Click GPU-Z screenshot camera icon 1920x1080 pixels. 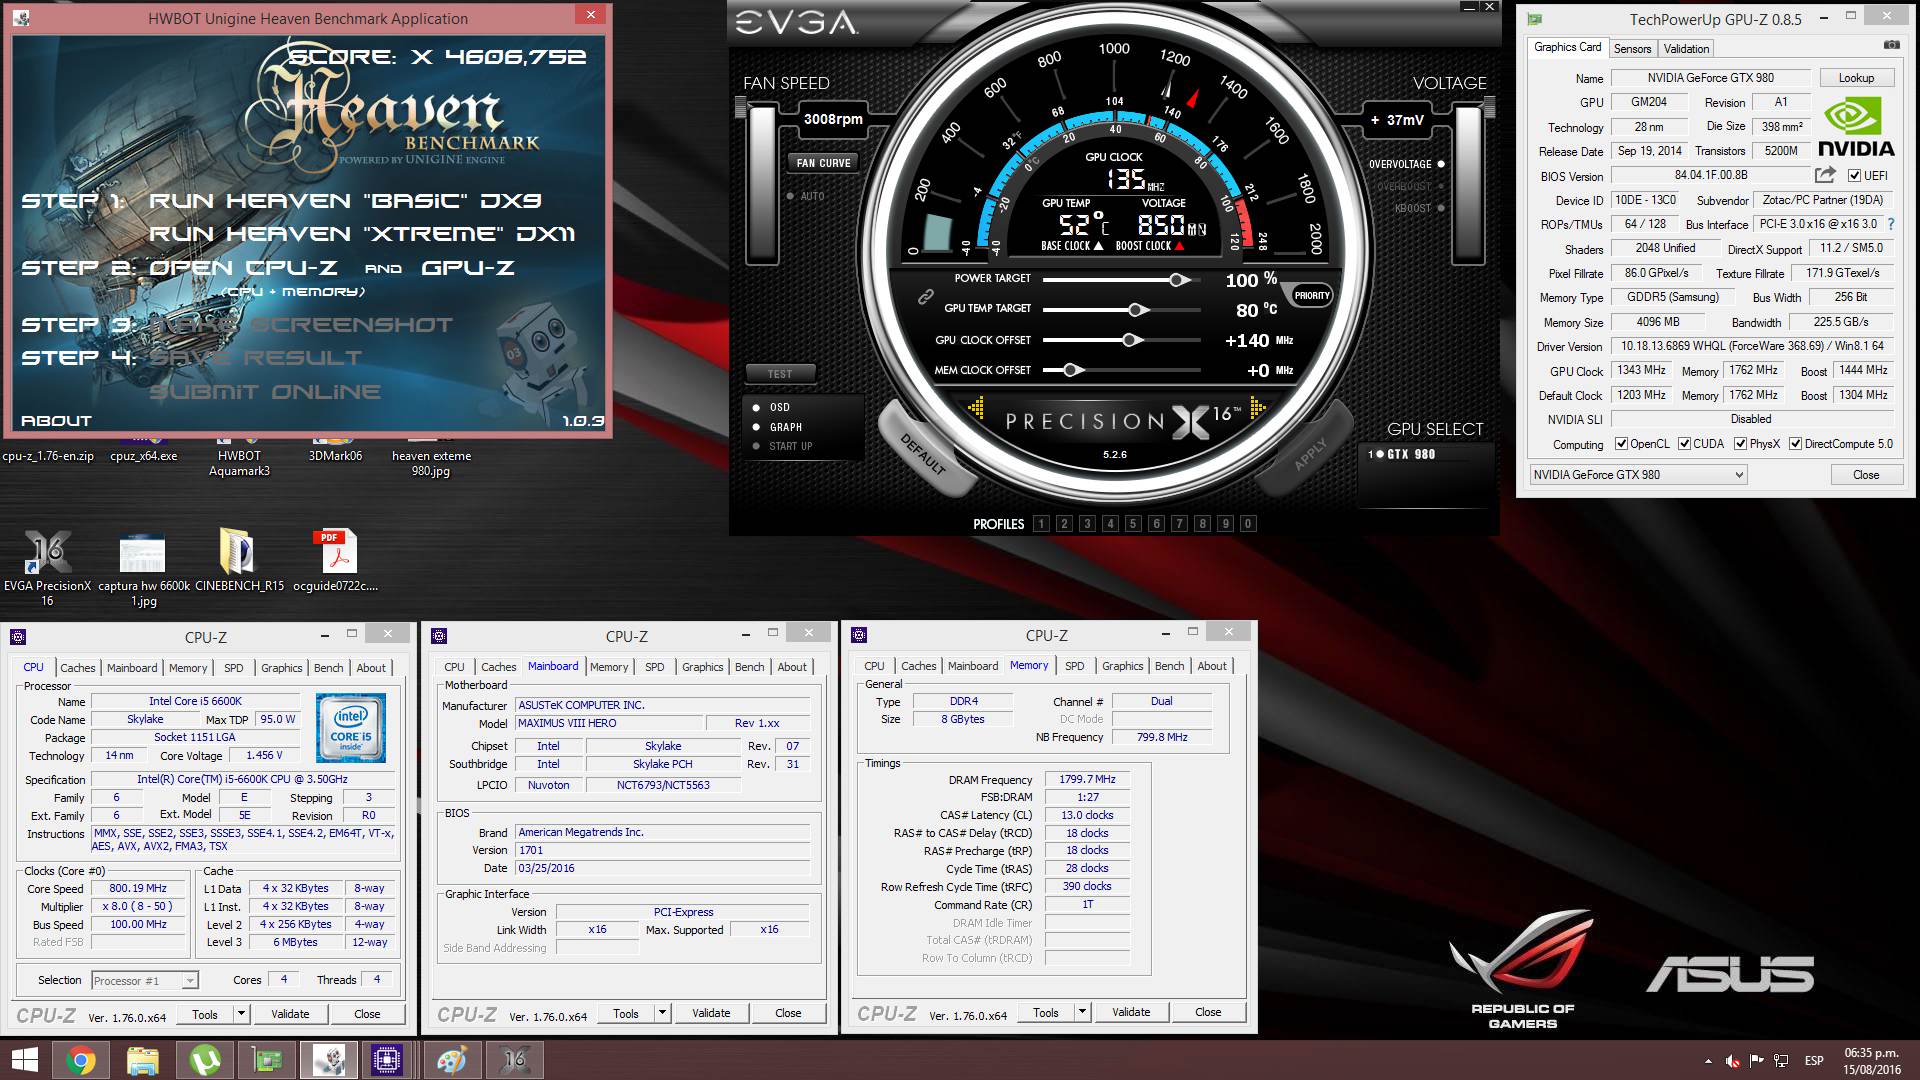[x=1891, y=46]
